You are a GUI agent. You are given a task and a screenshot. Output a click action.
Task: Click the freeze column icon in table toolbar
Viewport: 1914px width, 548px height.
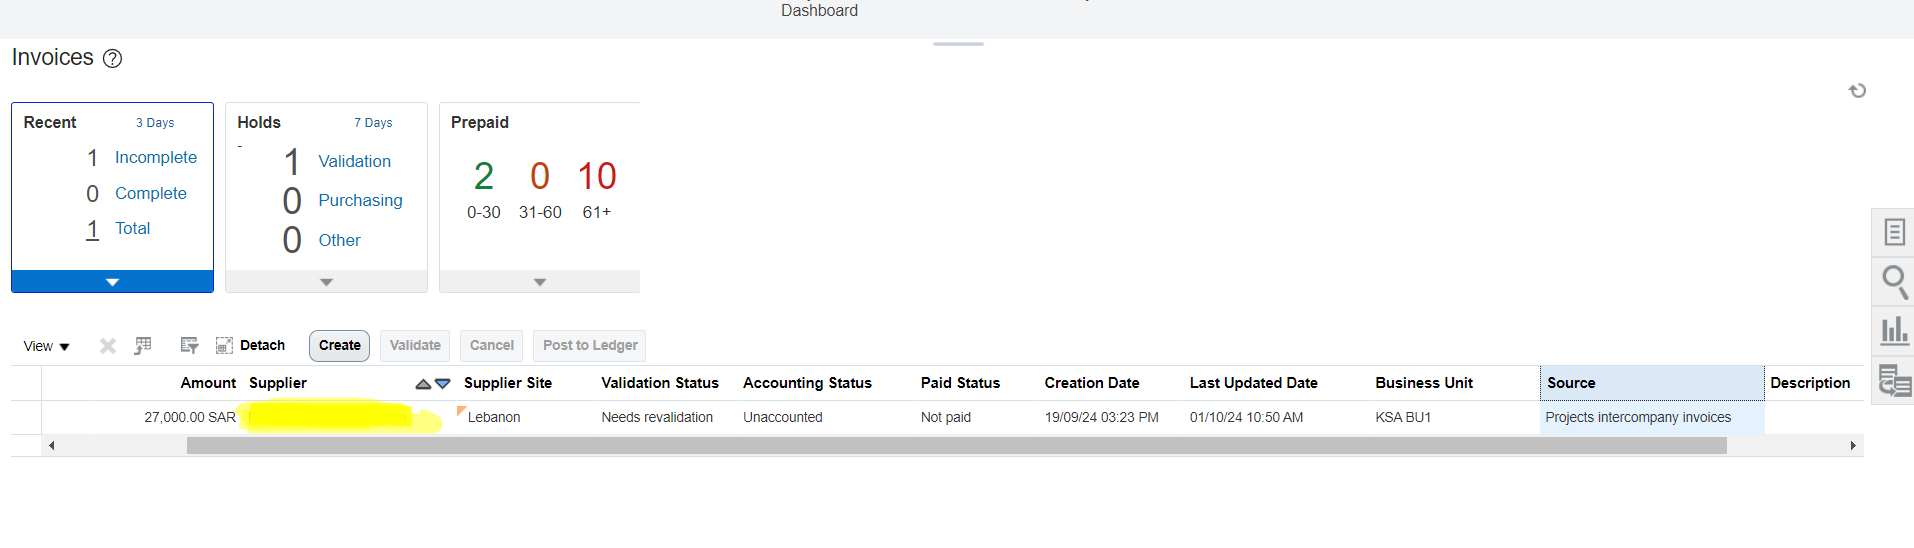coord(143,345)
